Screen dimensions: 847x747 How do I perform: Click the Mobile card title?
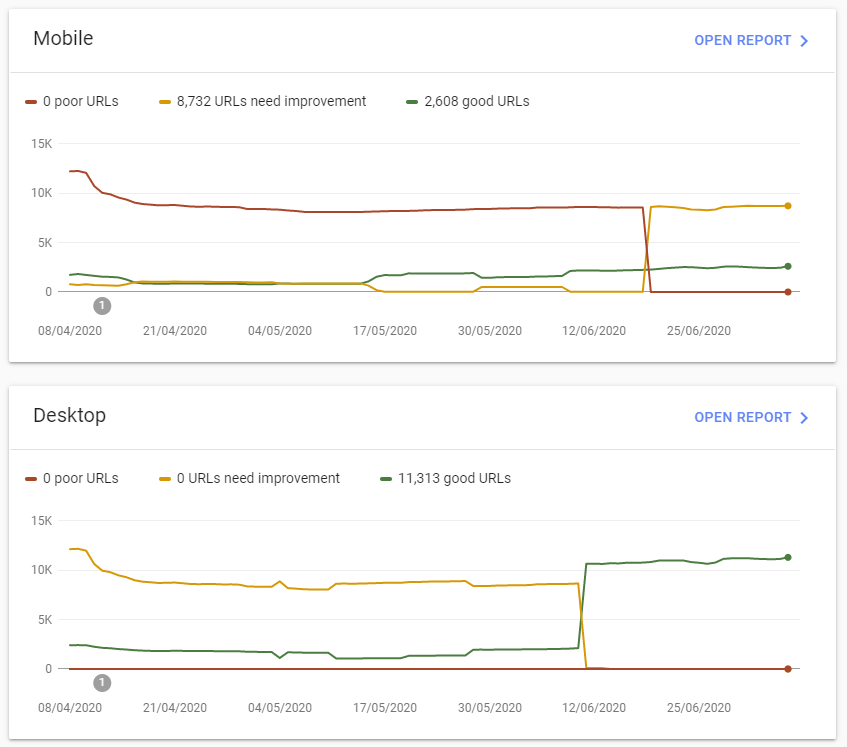pyautogui.click(x=63, y=39)
